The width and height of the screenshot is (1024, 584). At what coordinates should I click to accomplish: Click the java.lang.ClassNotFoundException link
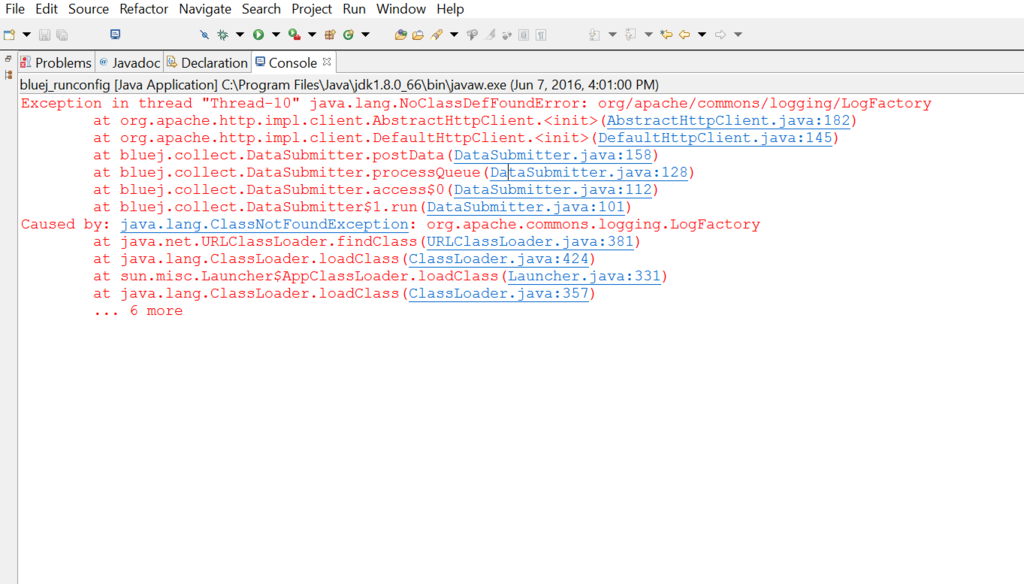click(x=264, y=225)
